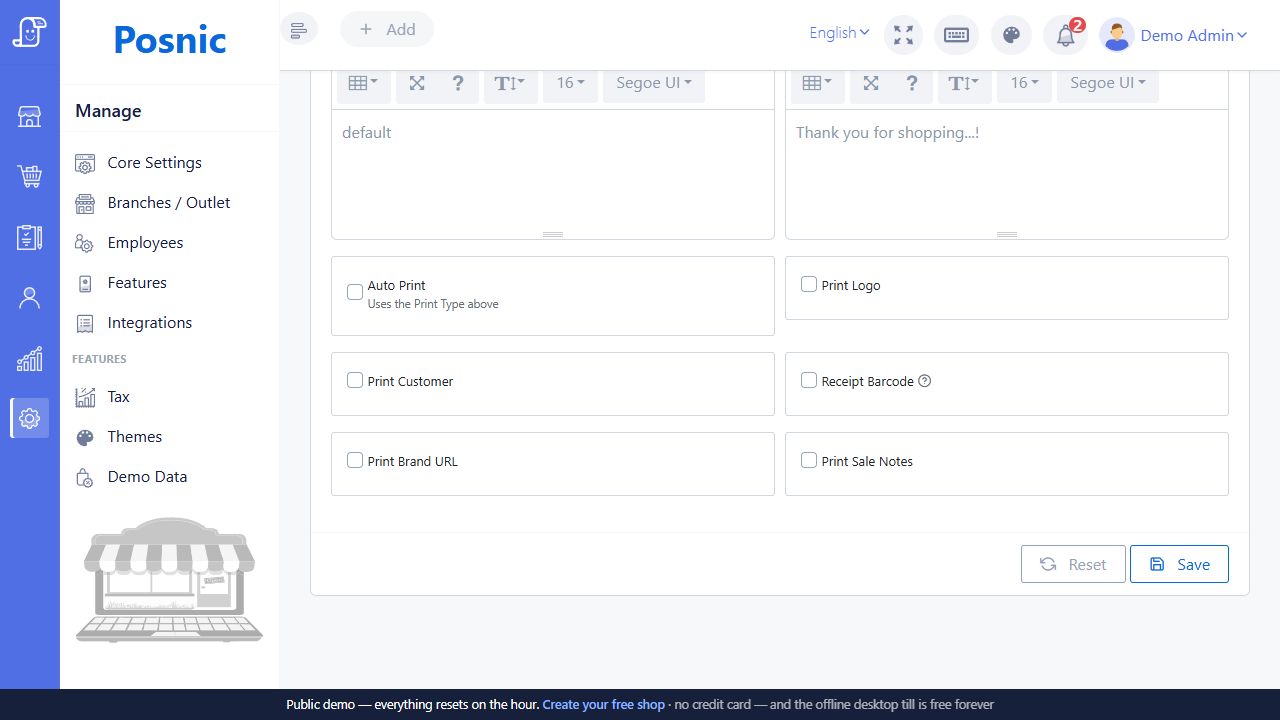Screen dimensions: 1280x720
Task: Open notifications bell with 2 badge
Action: (1066, 35)
